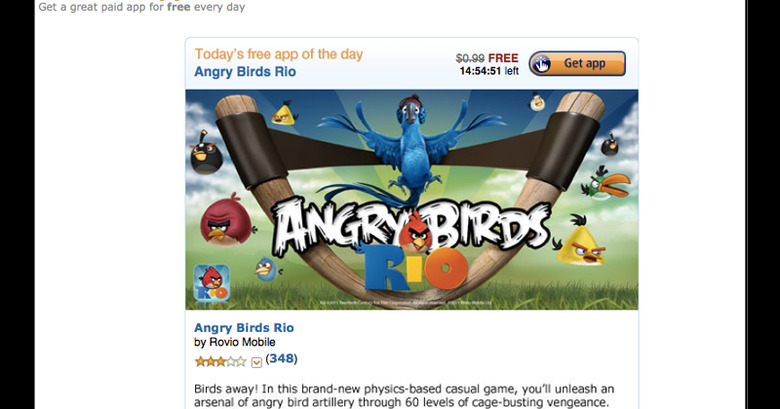The height and width of the screenshot is (409, 780).
Task: Click the white bird at top right
Action: pos(536,102)
